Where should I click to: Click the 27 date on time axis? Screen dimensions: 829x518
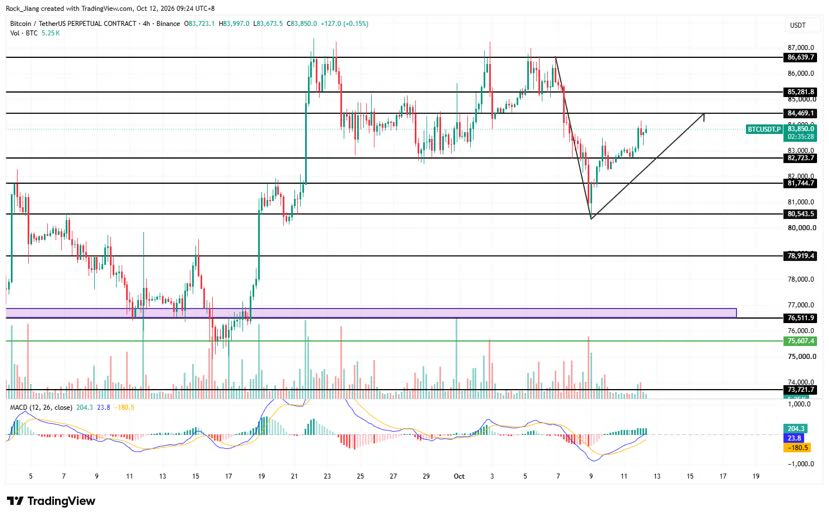tap(393, 476)
